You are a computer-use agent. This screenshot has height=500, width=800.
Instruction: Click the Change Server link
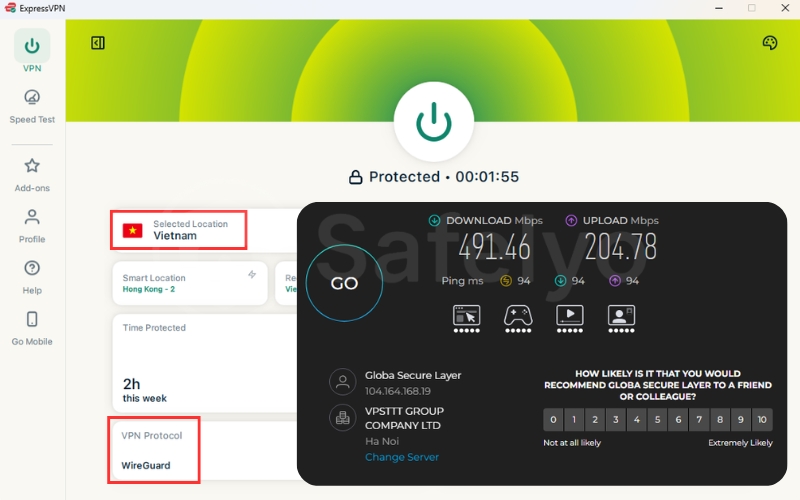(402, 457)
